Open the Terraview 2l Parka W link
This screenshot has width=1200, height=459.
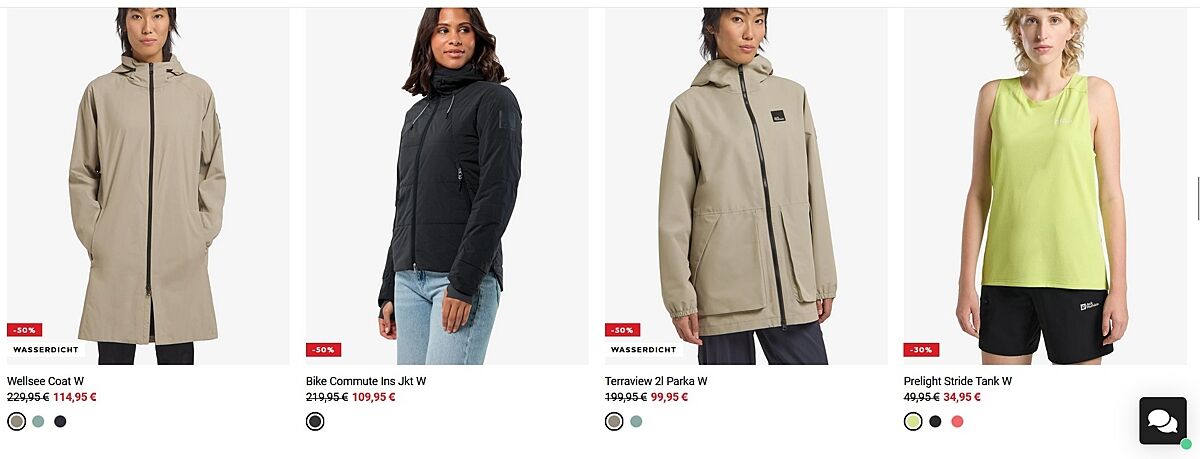[656, 381]
